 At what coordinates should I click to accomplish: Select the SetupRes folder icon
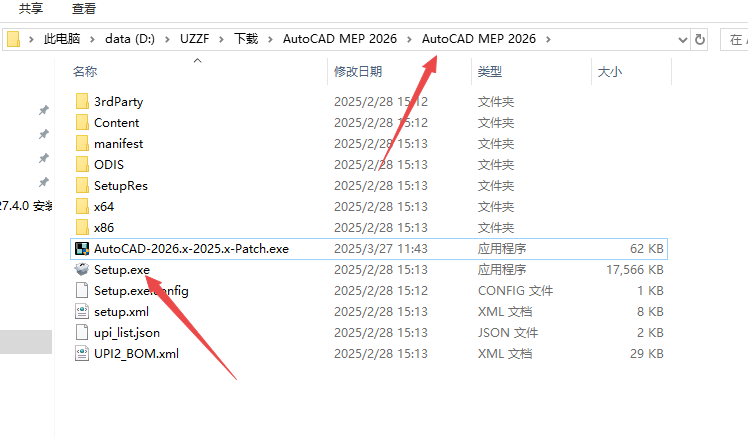tap(82, 185)
